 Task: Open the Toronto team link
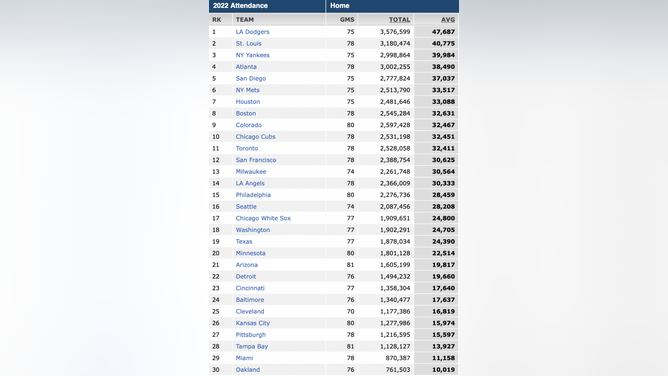click(x=247, y=149)
